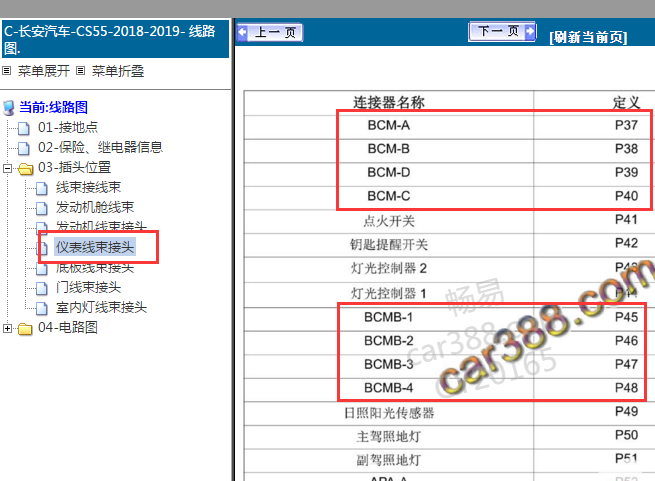Click the closed folder icon for 04-电路图

pyautogui.click(x=25, y=329)
